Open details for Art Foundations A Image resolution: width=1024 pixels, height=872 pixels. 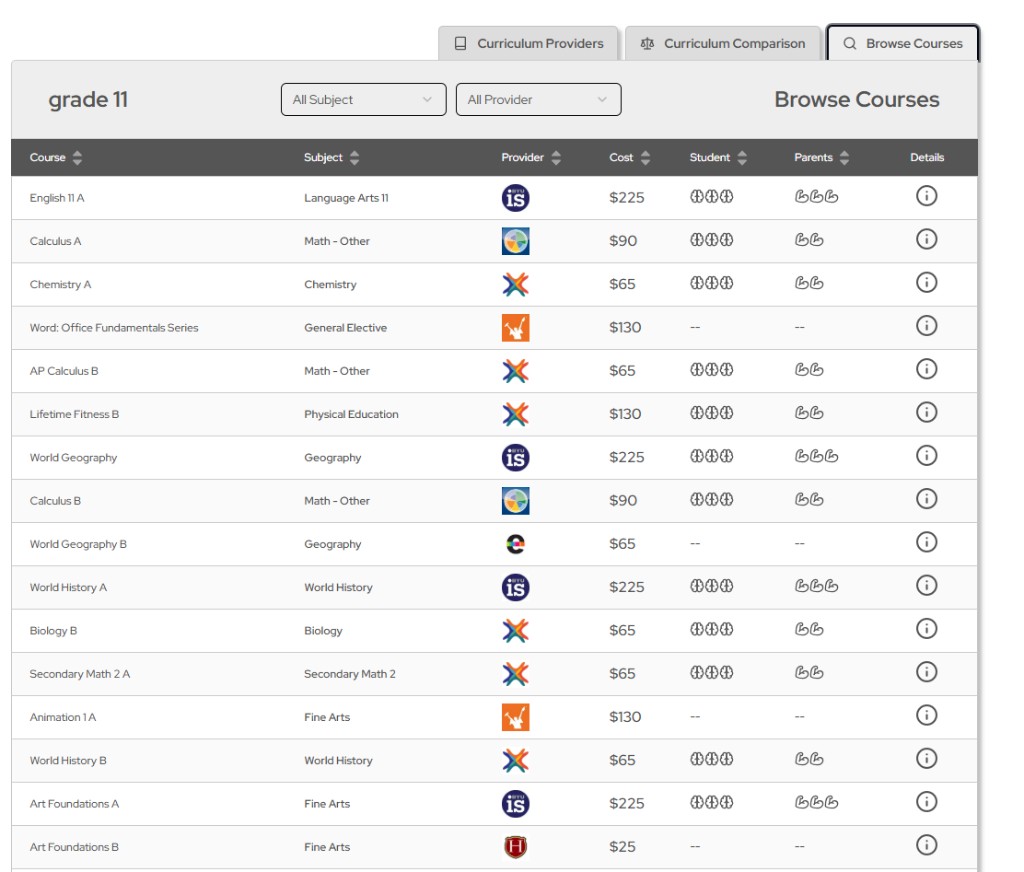click(926, 801)
